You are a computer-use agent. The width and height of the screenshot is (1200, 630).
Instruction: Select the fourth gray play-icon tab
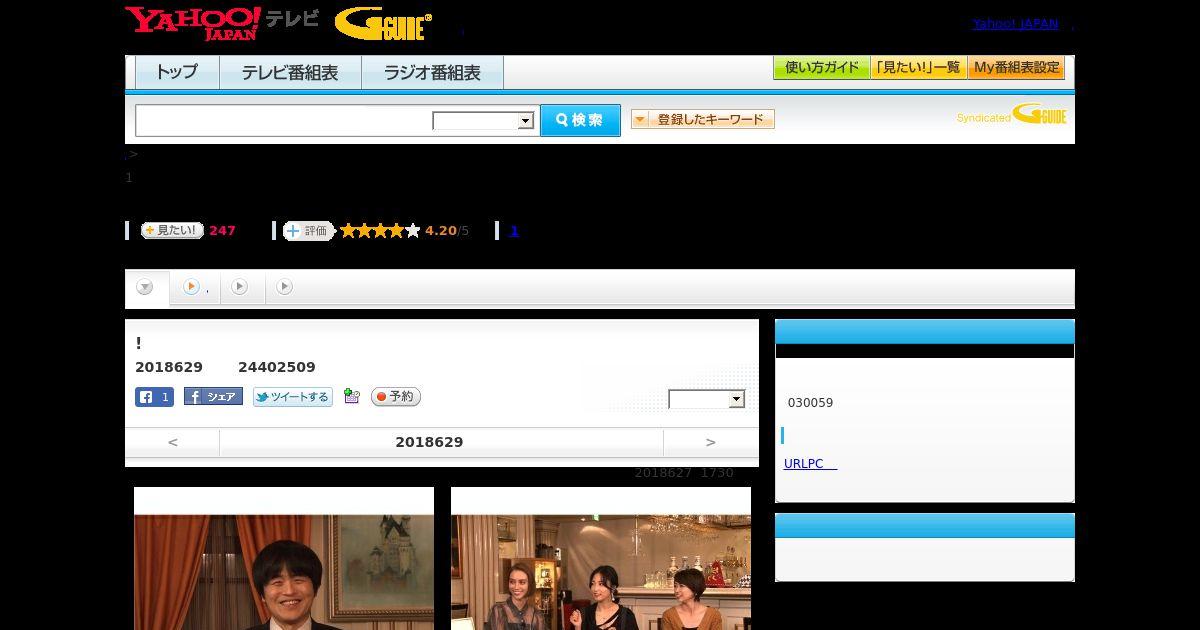285,287
